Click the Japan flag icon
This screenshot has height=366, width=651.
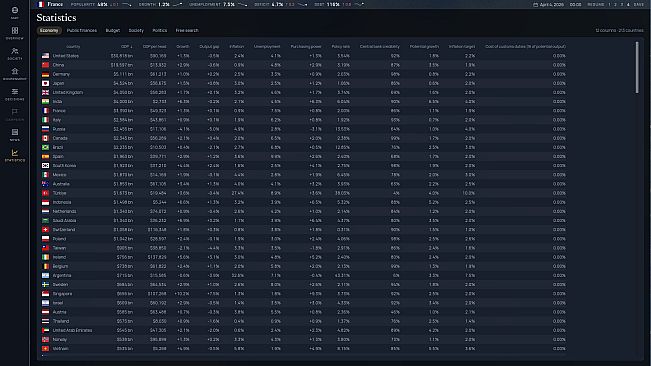pos(45,83)
